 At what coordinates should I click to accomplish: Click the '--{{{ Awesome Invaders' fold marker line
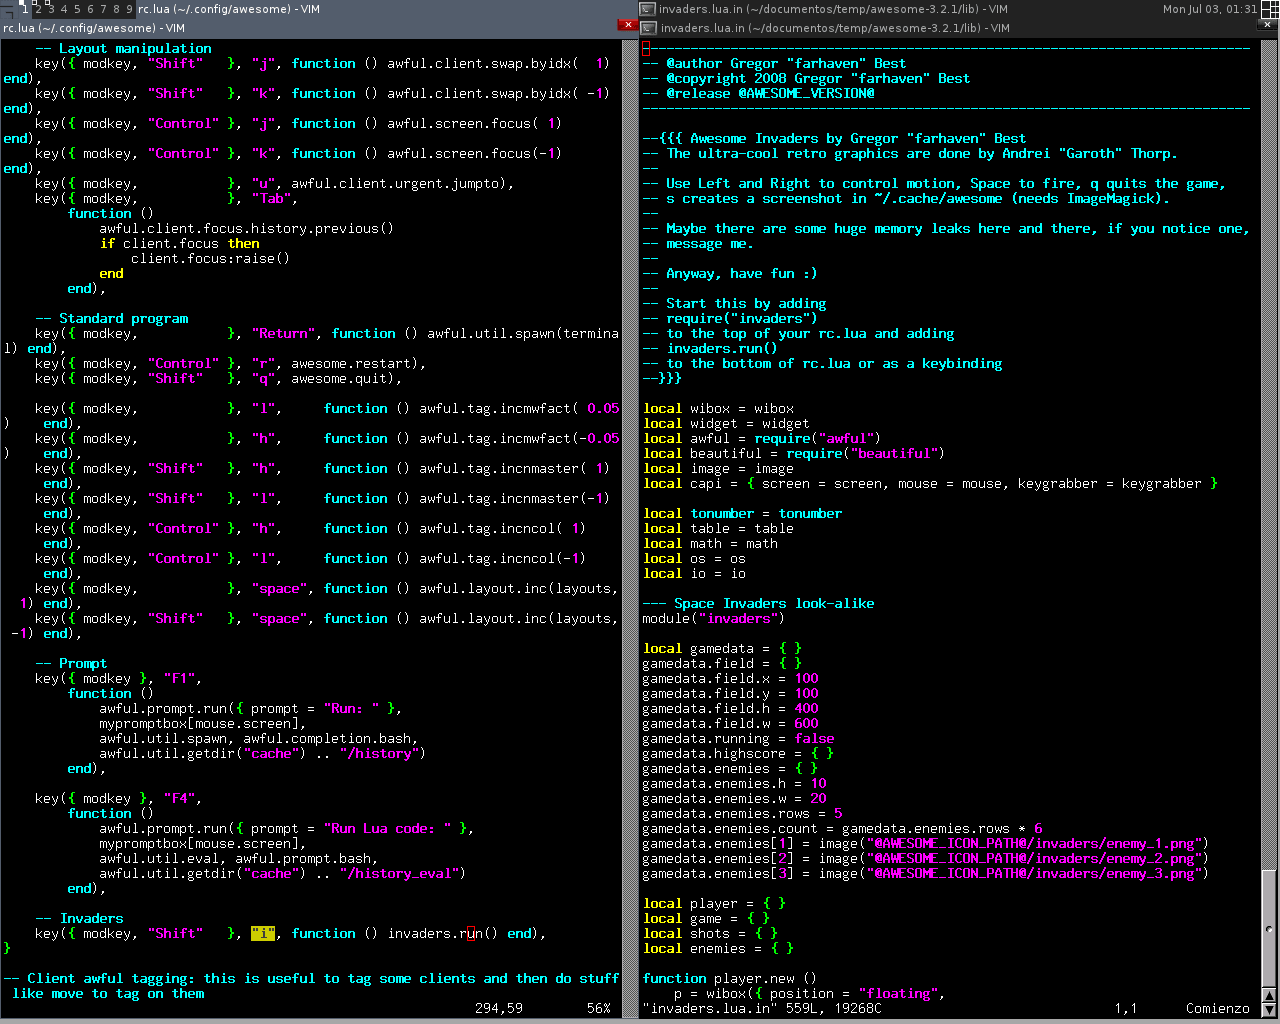[x=834, y=138]
